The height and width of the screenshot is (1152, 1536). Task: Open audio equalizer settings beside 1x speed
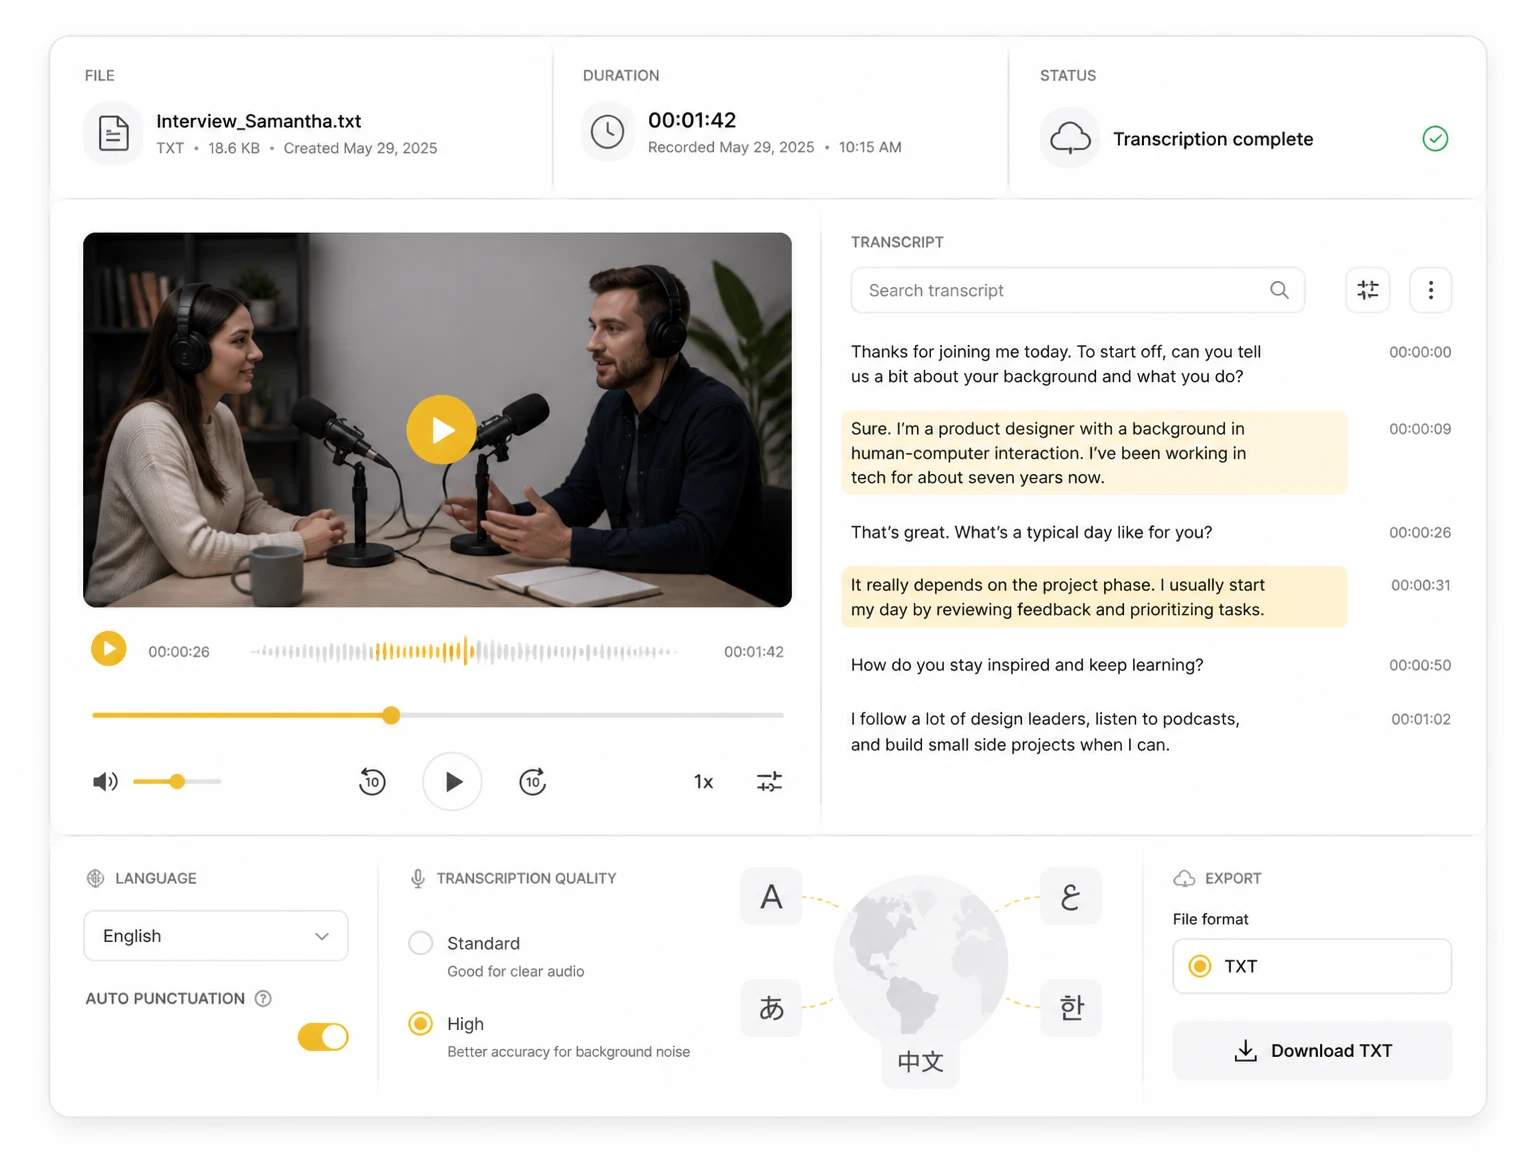pos(769,781)
